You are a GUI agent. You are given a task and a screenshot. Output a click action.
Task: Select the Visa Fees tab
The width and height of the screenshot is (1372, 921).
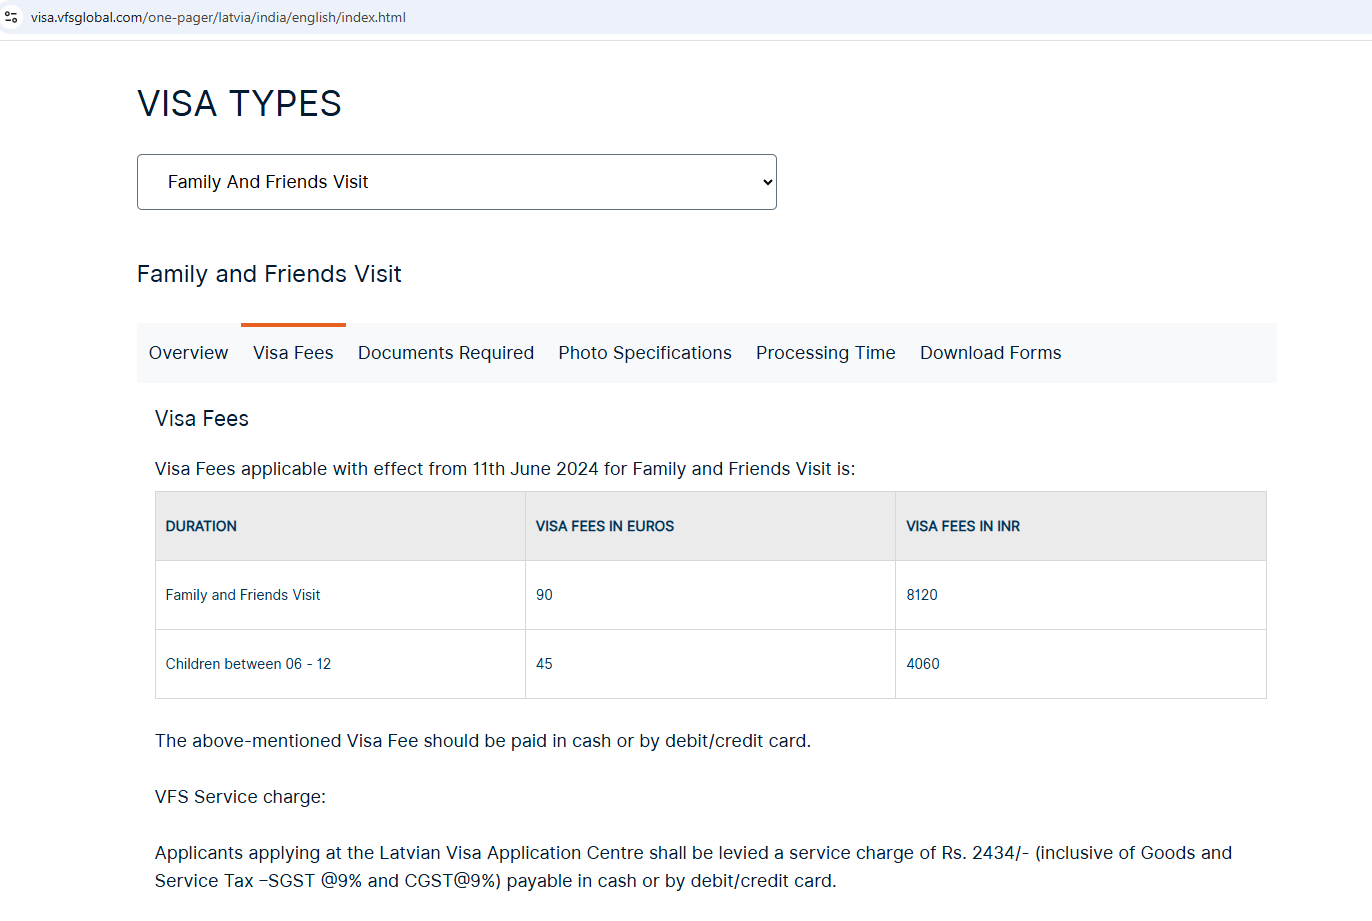tap(293, 353)
